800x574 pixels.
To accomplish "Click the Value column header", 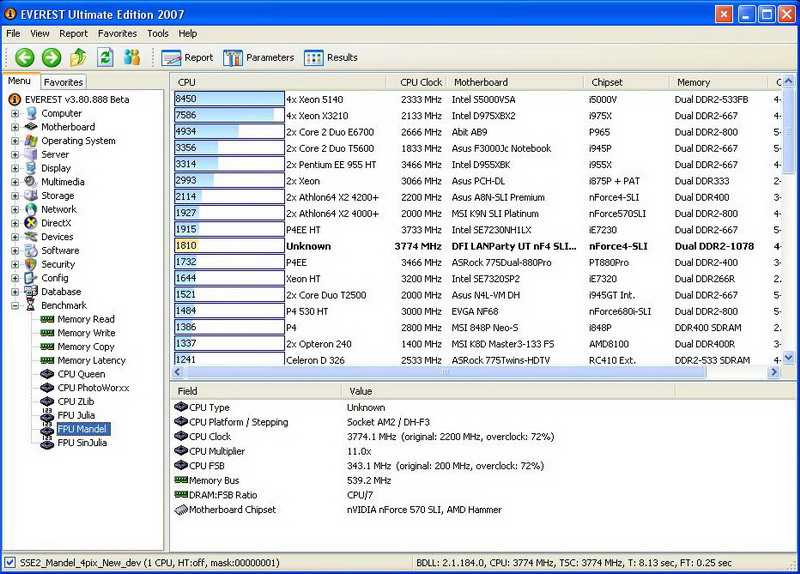I will tap(508, 391).
